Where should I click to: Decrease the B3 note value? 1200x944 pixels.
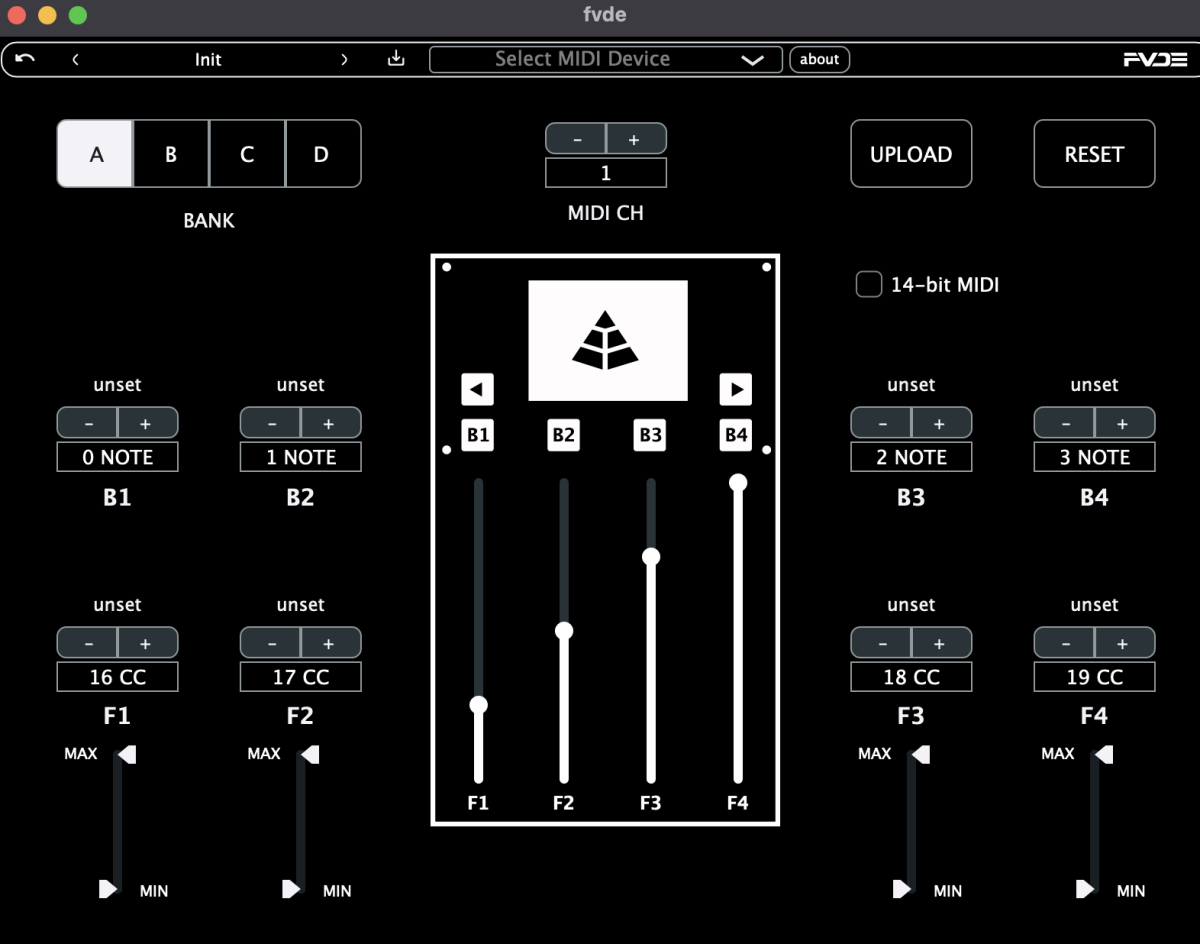881,423
